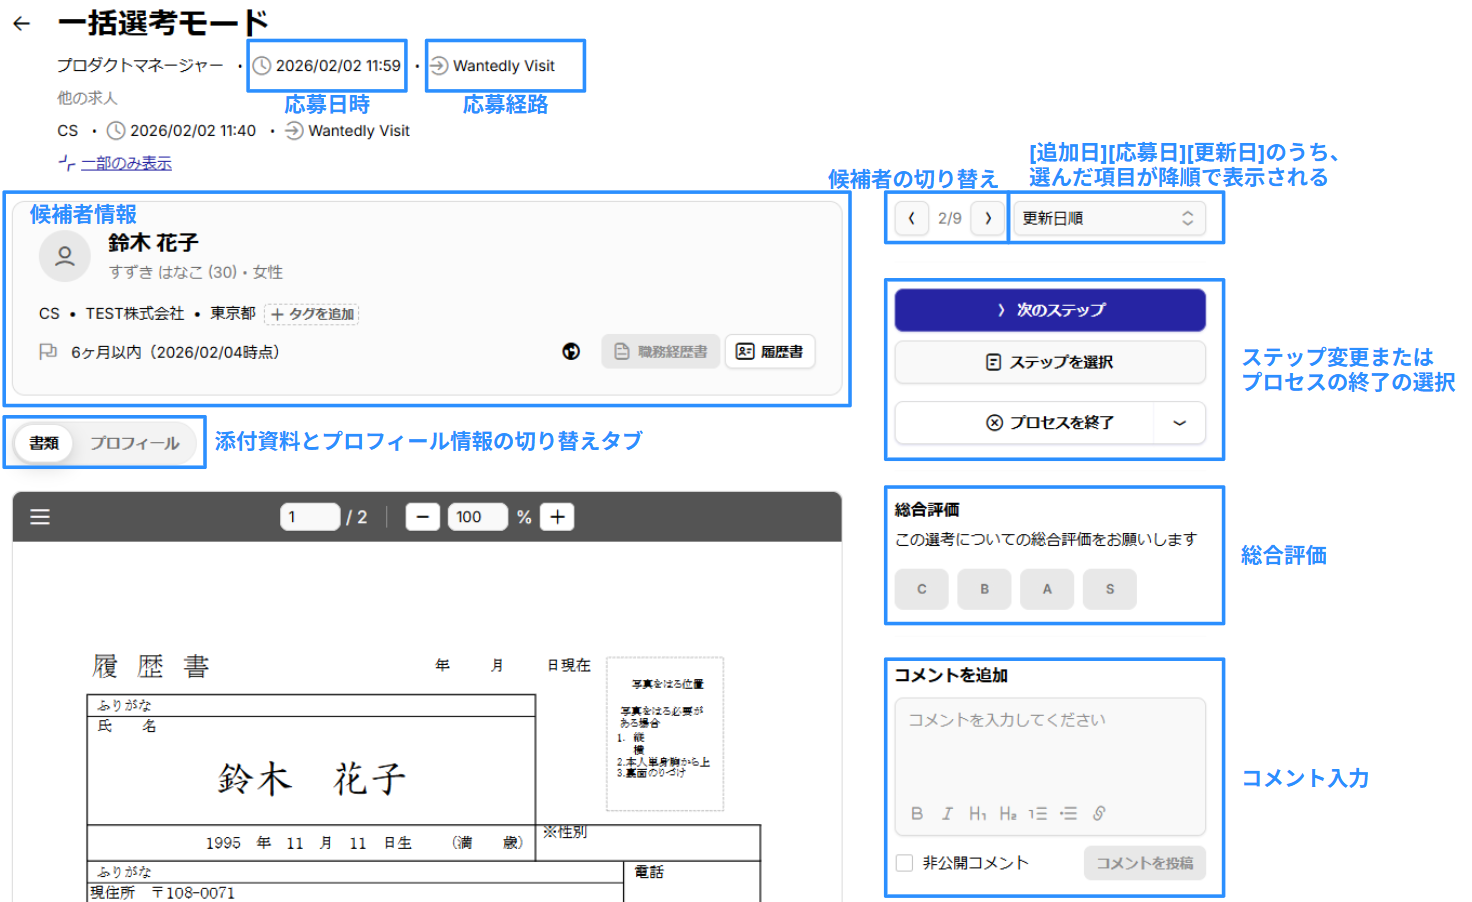This screenshot has width=1472, height=902.
Task: Apply bold formatting in comment editor
Action: (x=916, y=814)
